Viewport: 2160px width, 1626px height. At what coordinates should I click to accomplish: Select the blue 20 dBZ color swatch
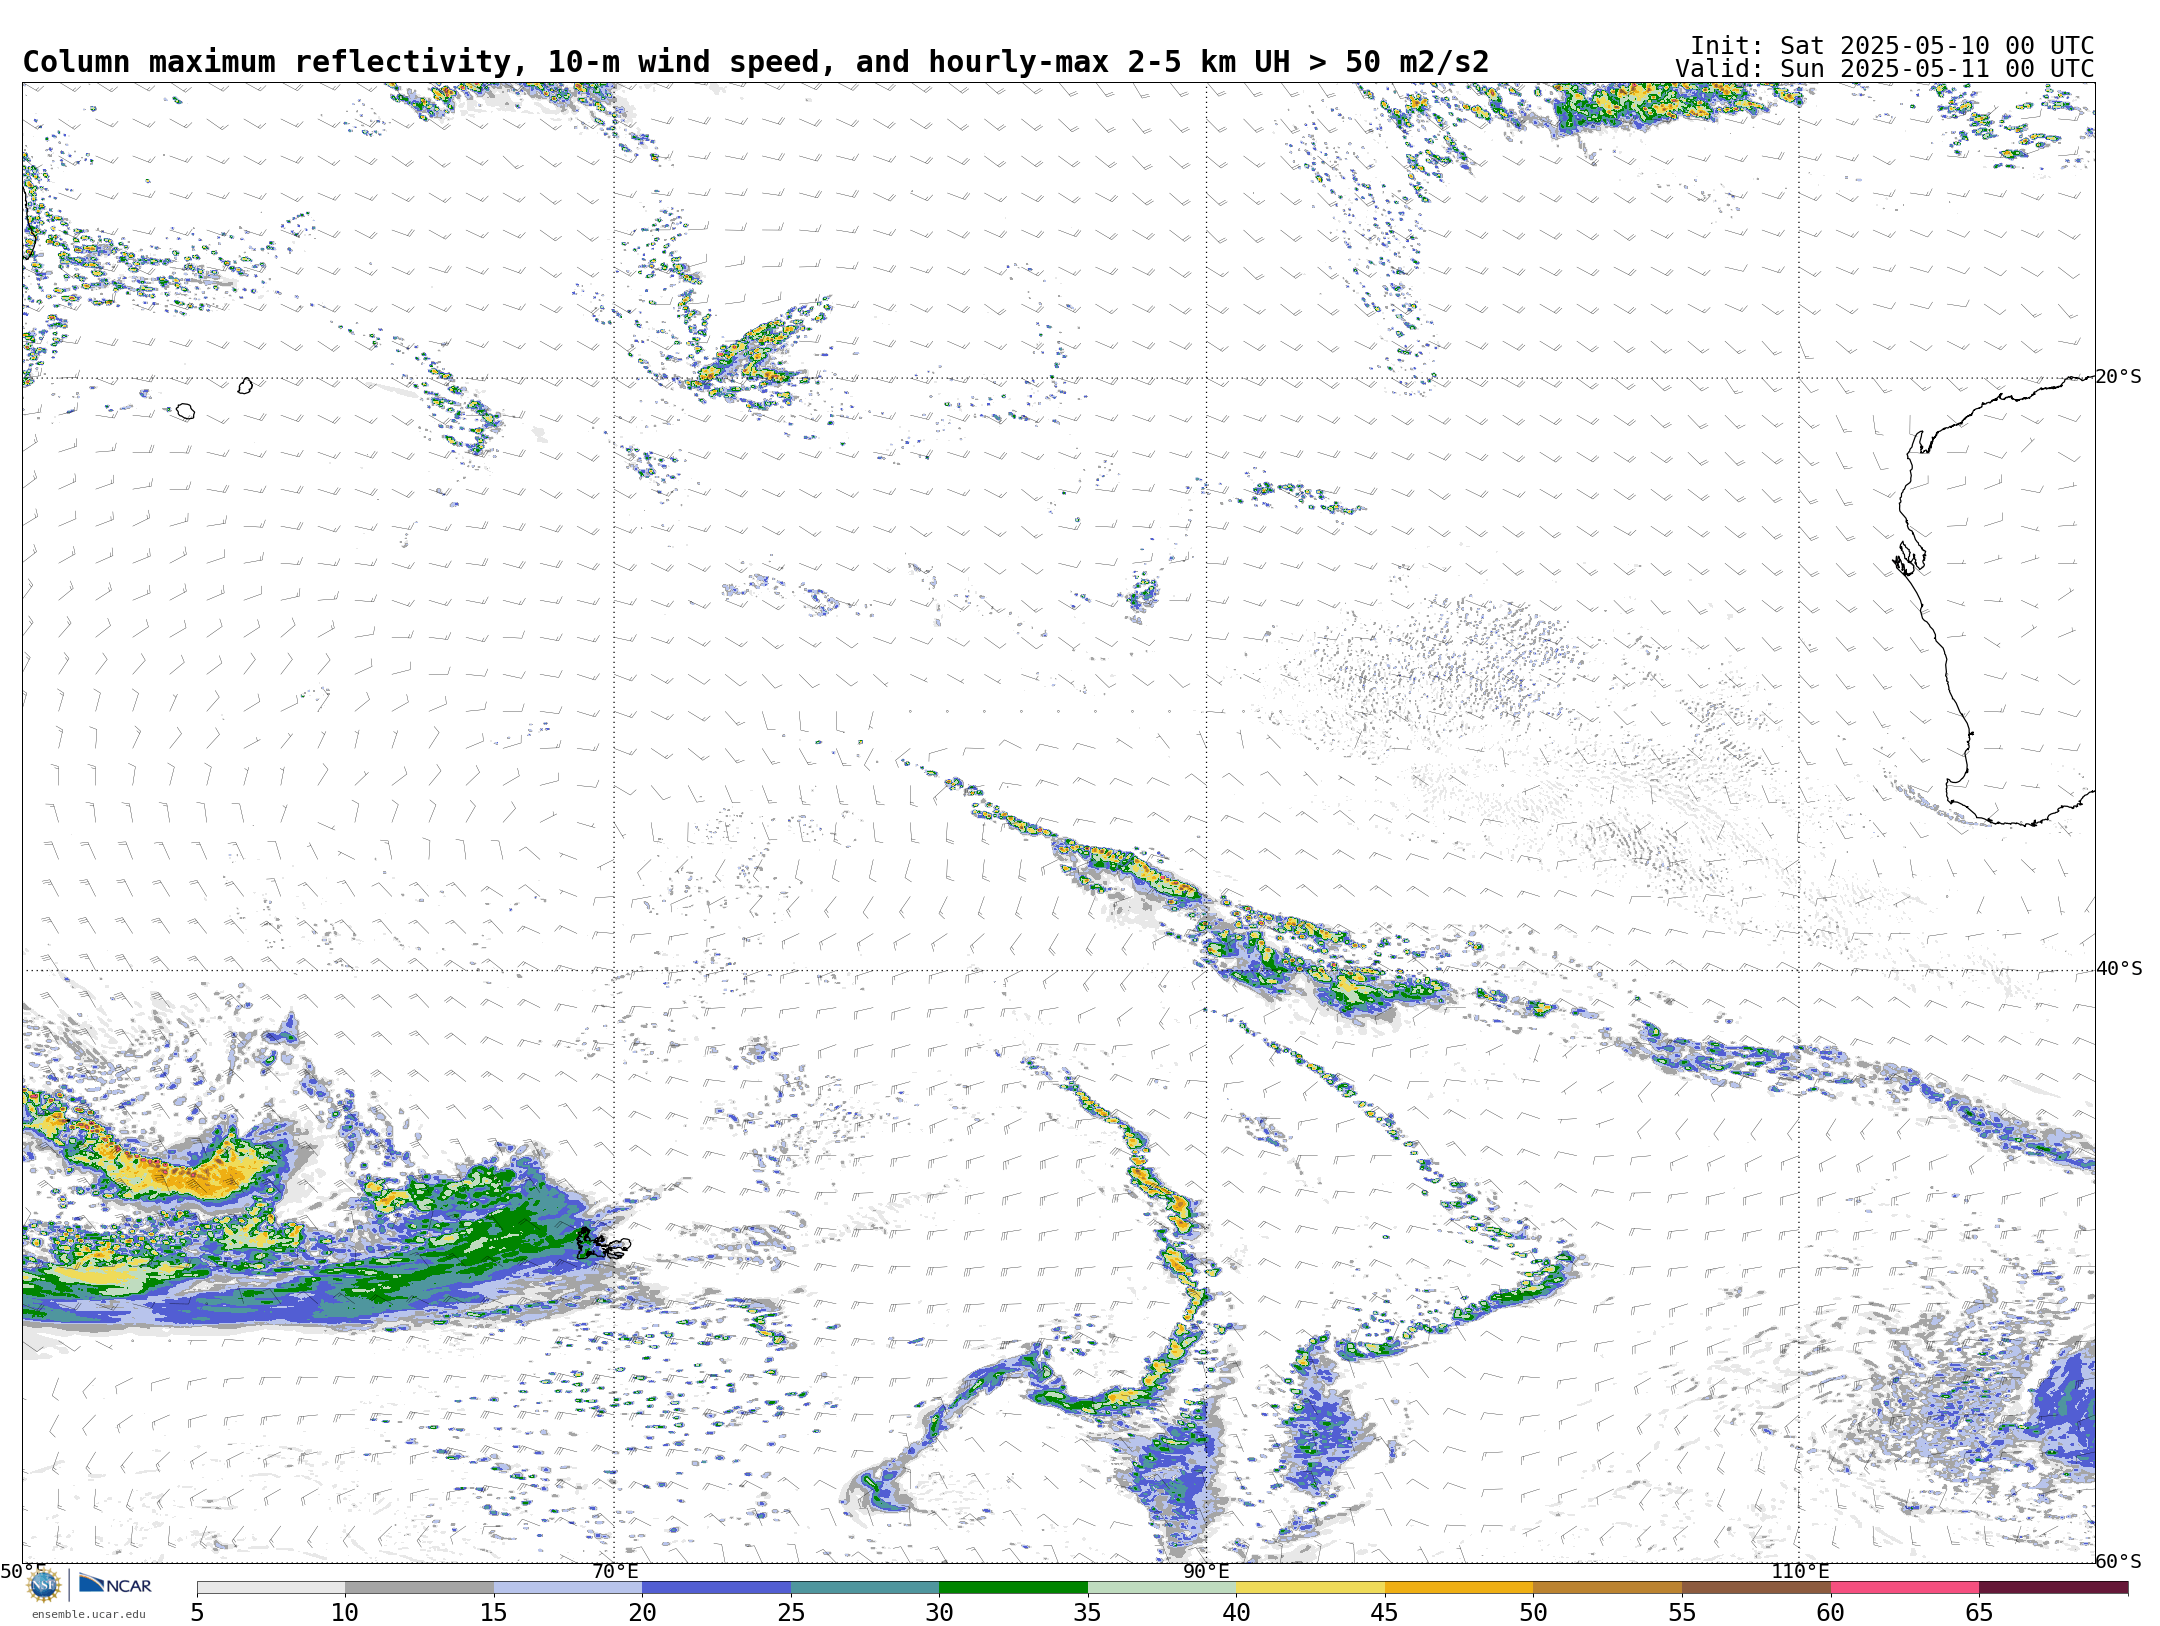[x=716, y=1588]
